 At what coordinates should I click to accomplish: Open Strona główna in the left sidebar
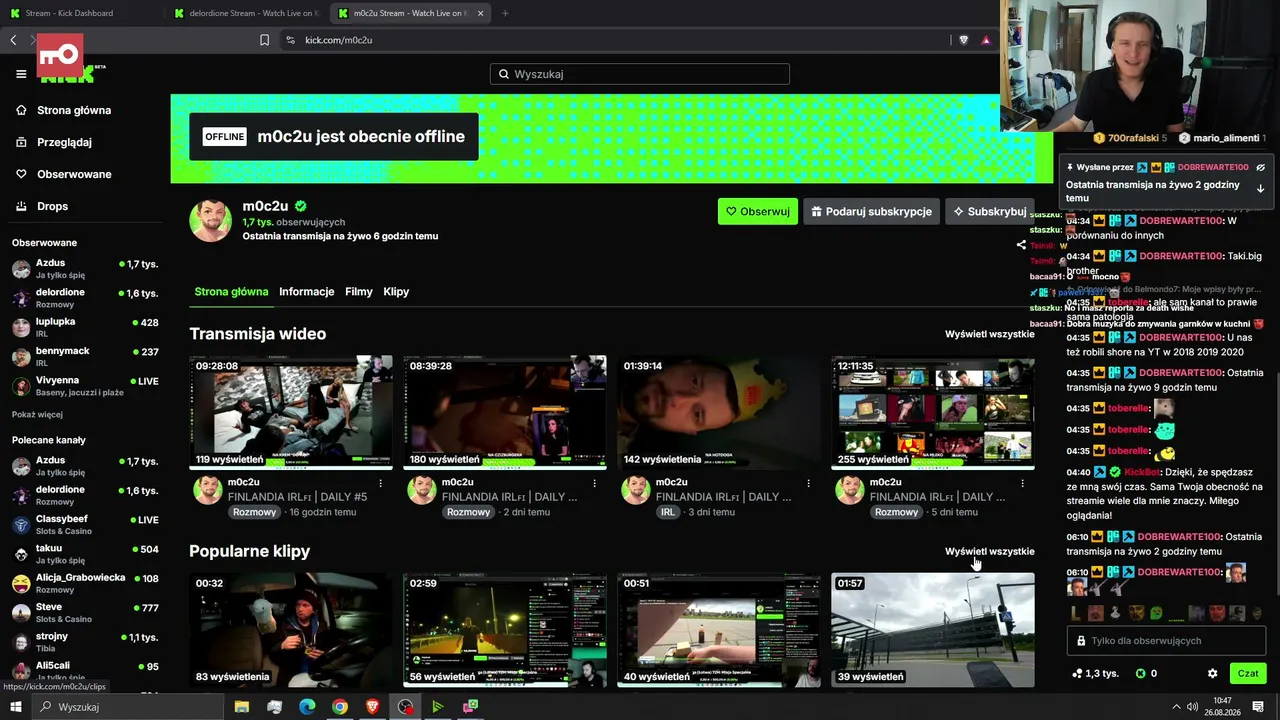pyautogui.click(x=64, y=110)
